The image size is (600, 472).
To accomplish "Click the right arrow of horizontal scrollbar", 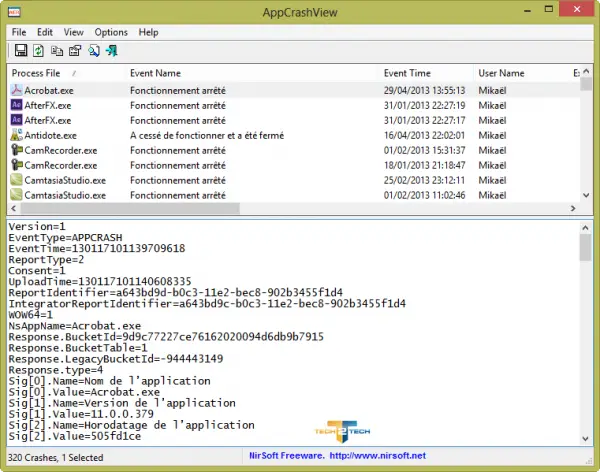I will (x=573, y=208).
